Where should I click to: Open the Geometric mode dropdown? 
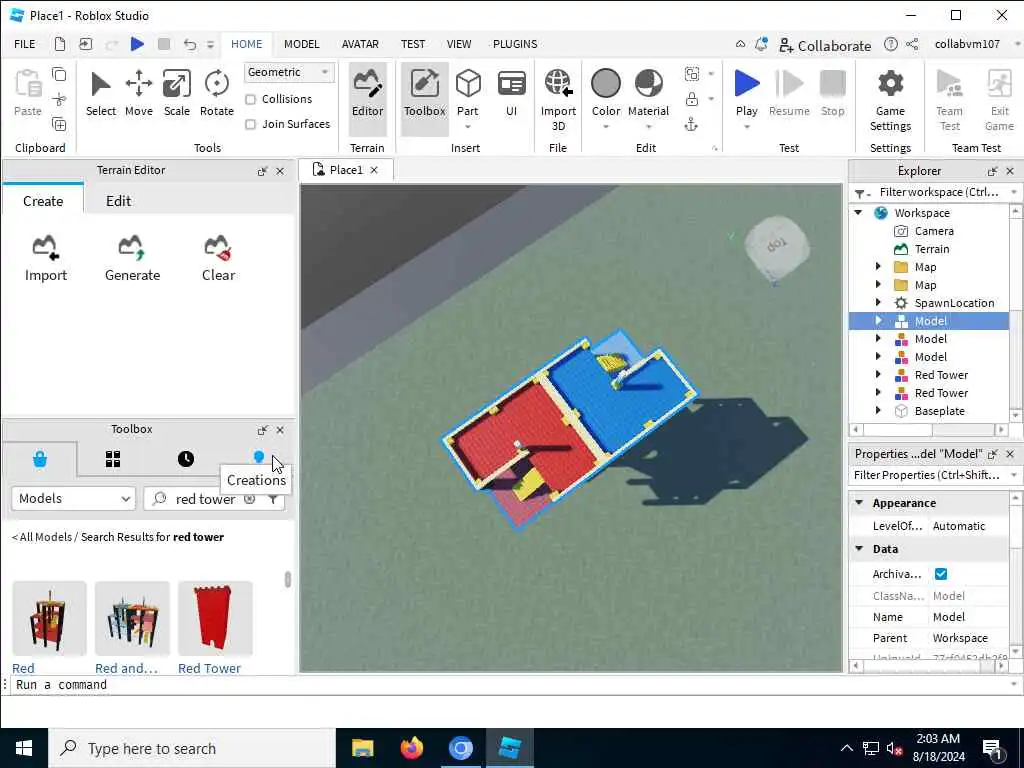[x=289, y=72]
